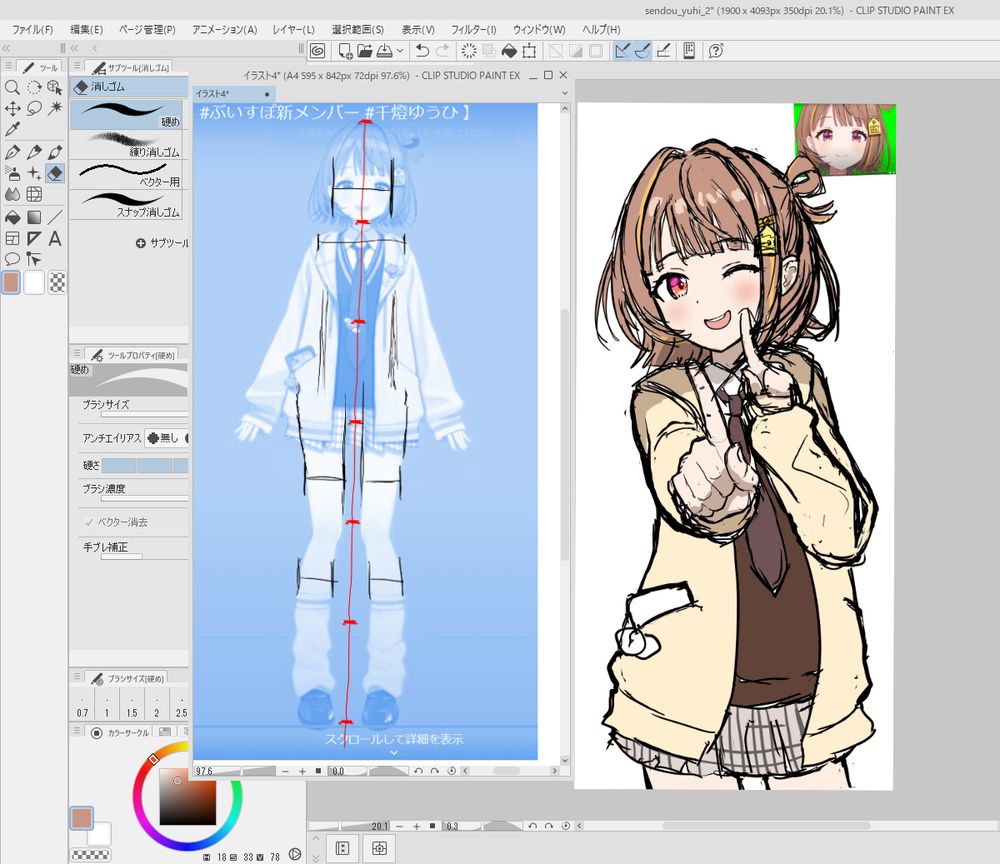
Task: Select the Brush tool
Action: [x=55, y=152]
